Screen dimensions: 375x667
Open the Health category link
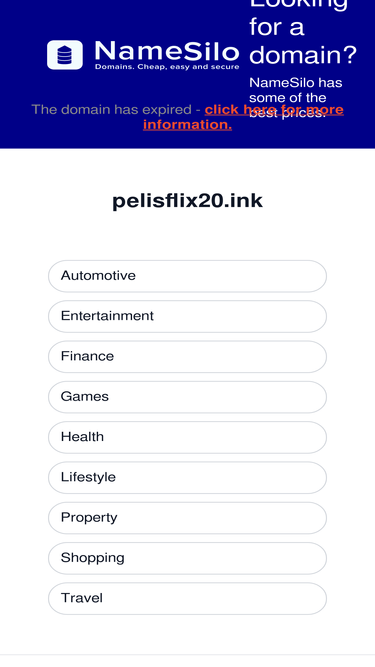[x=188, y=437]
